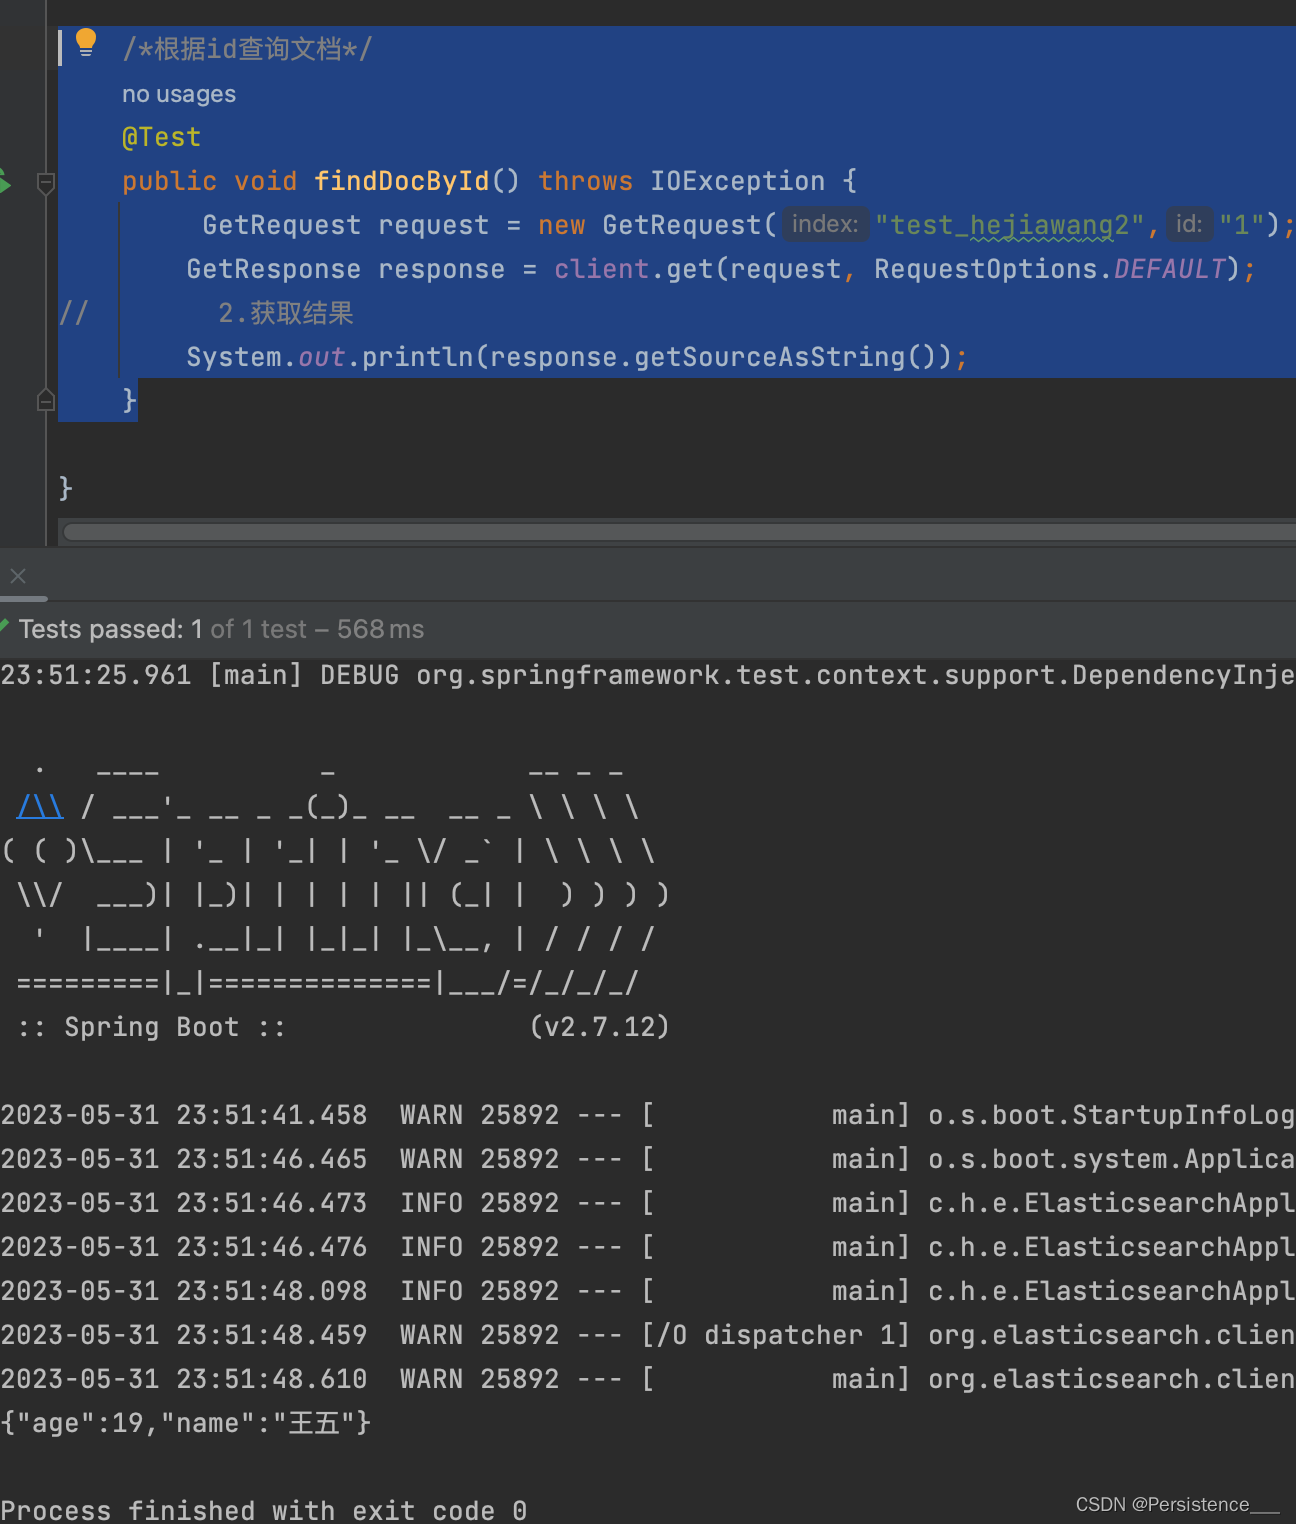Click log line timestamped 23:51:46.465
Screen dimensions: 1296x1524
tap(648, 1159)
